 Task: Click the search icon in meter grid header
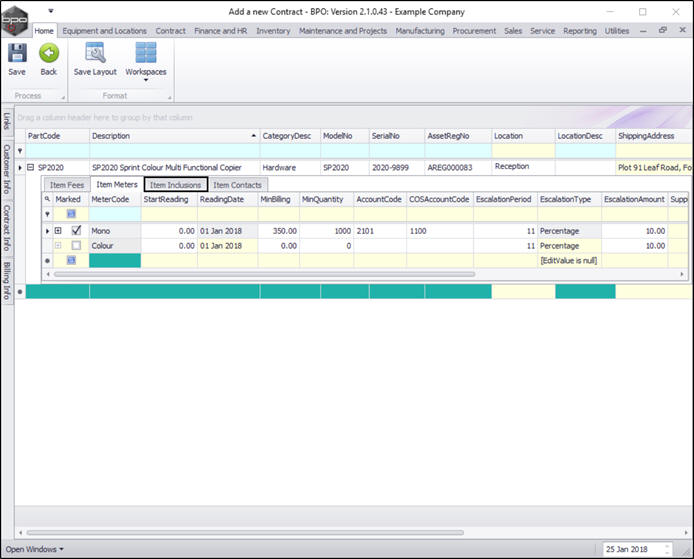tap(47, 200)
